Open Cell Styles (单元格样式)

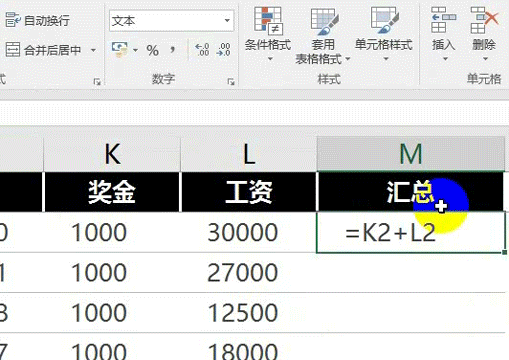[x=383, y=28]
